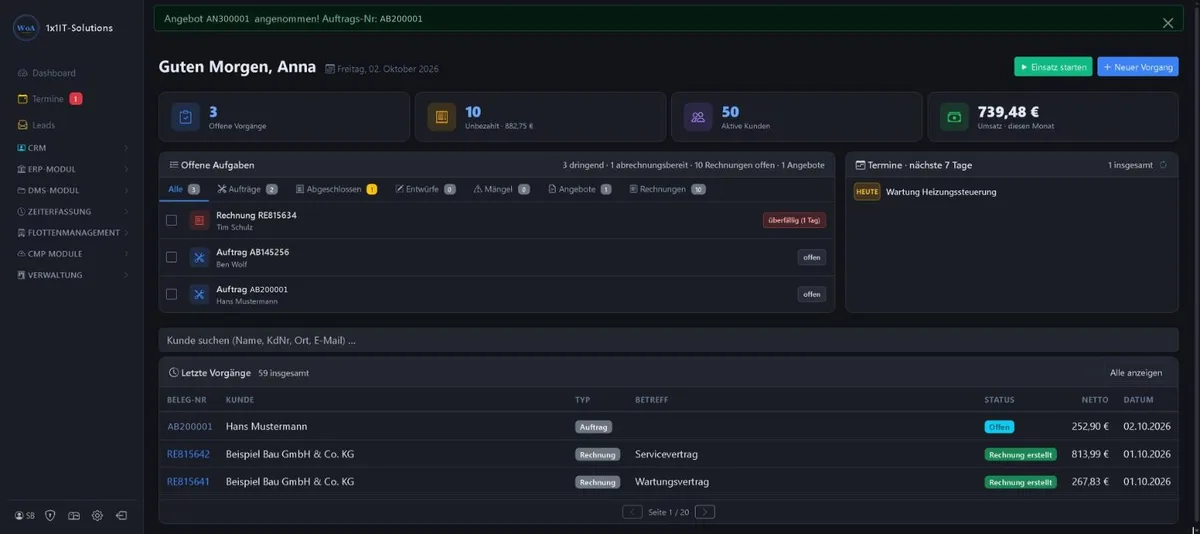1200x534 pixels.
Task: Refresh Termine panel via circular arrow icon
Action: (1163, 165)
